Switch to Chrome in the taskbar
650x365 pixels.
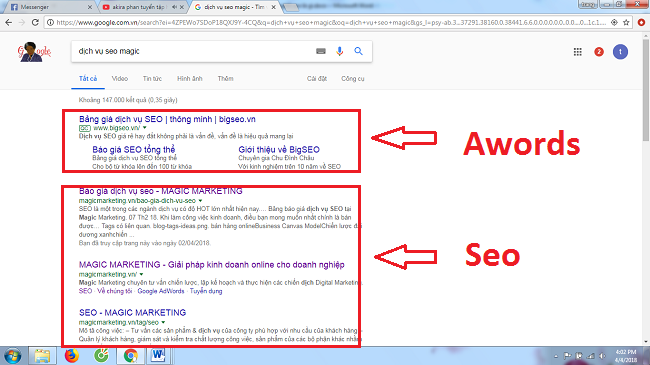131,356
